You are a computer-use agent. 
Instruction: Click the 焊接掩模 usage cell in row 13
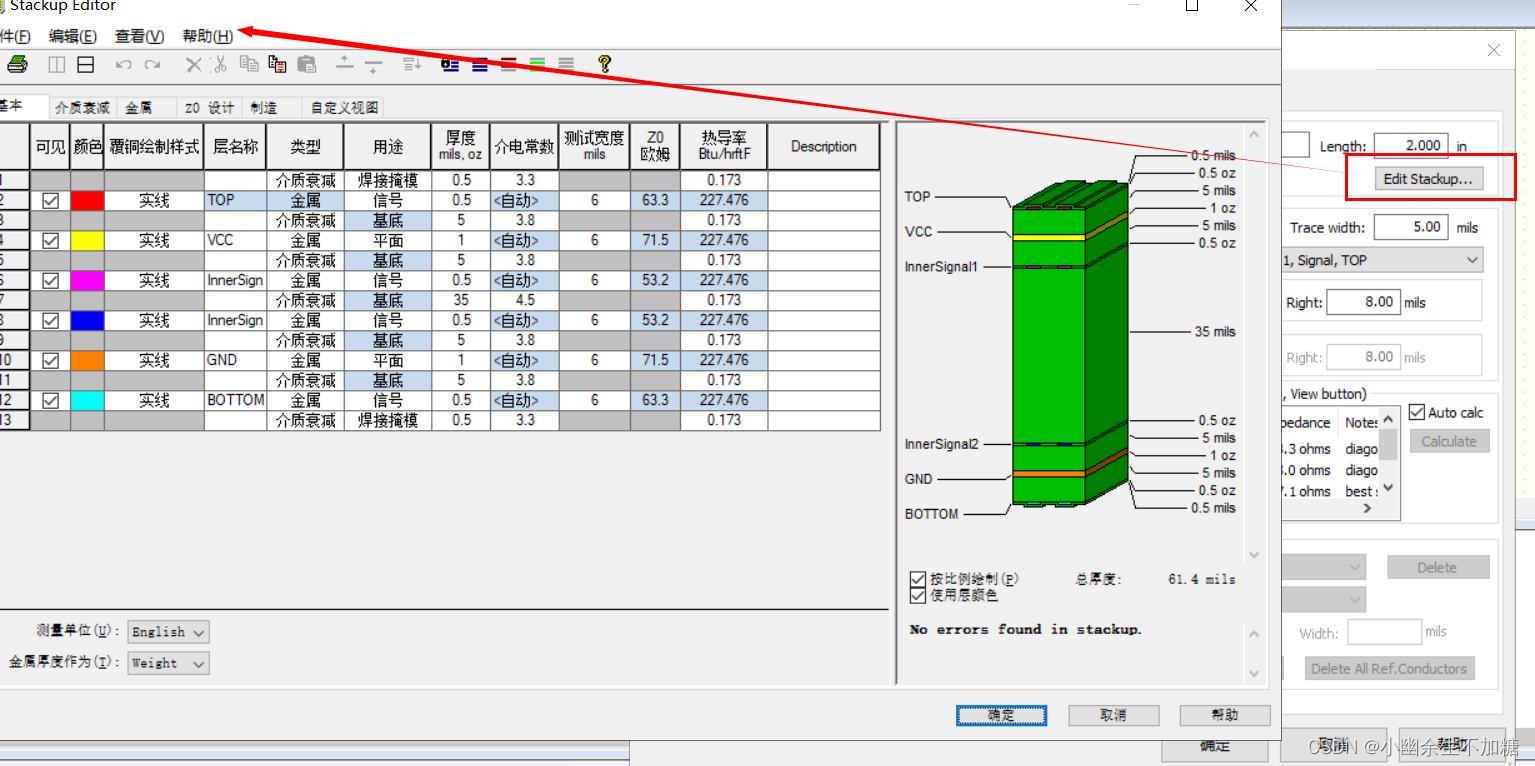(388, 420)
